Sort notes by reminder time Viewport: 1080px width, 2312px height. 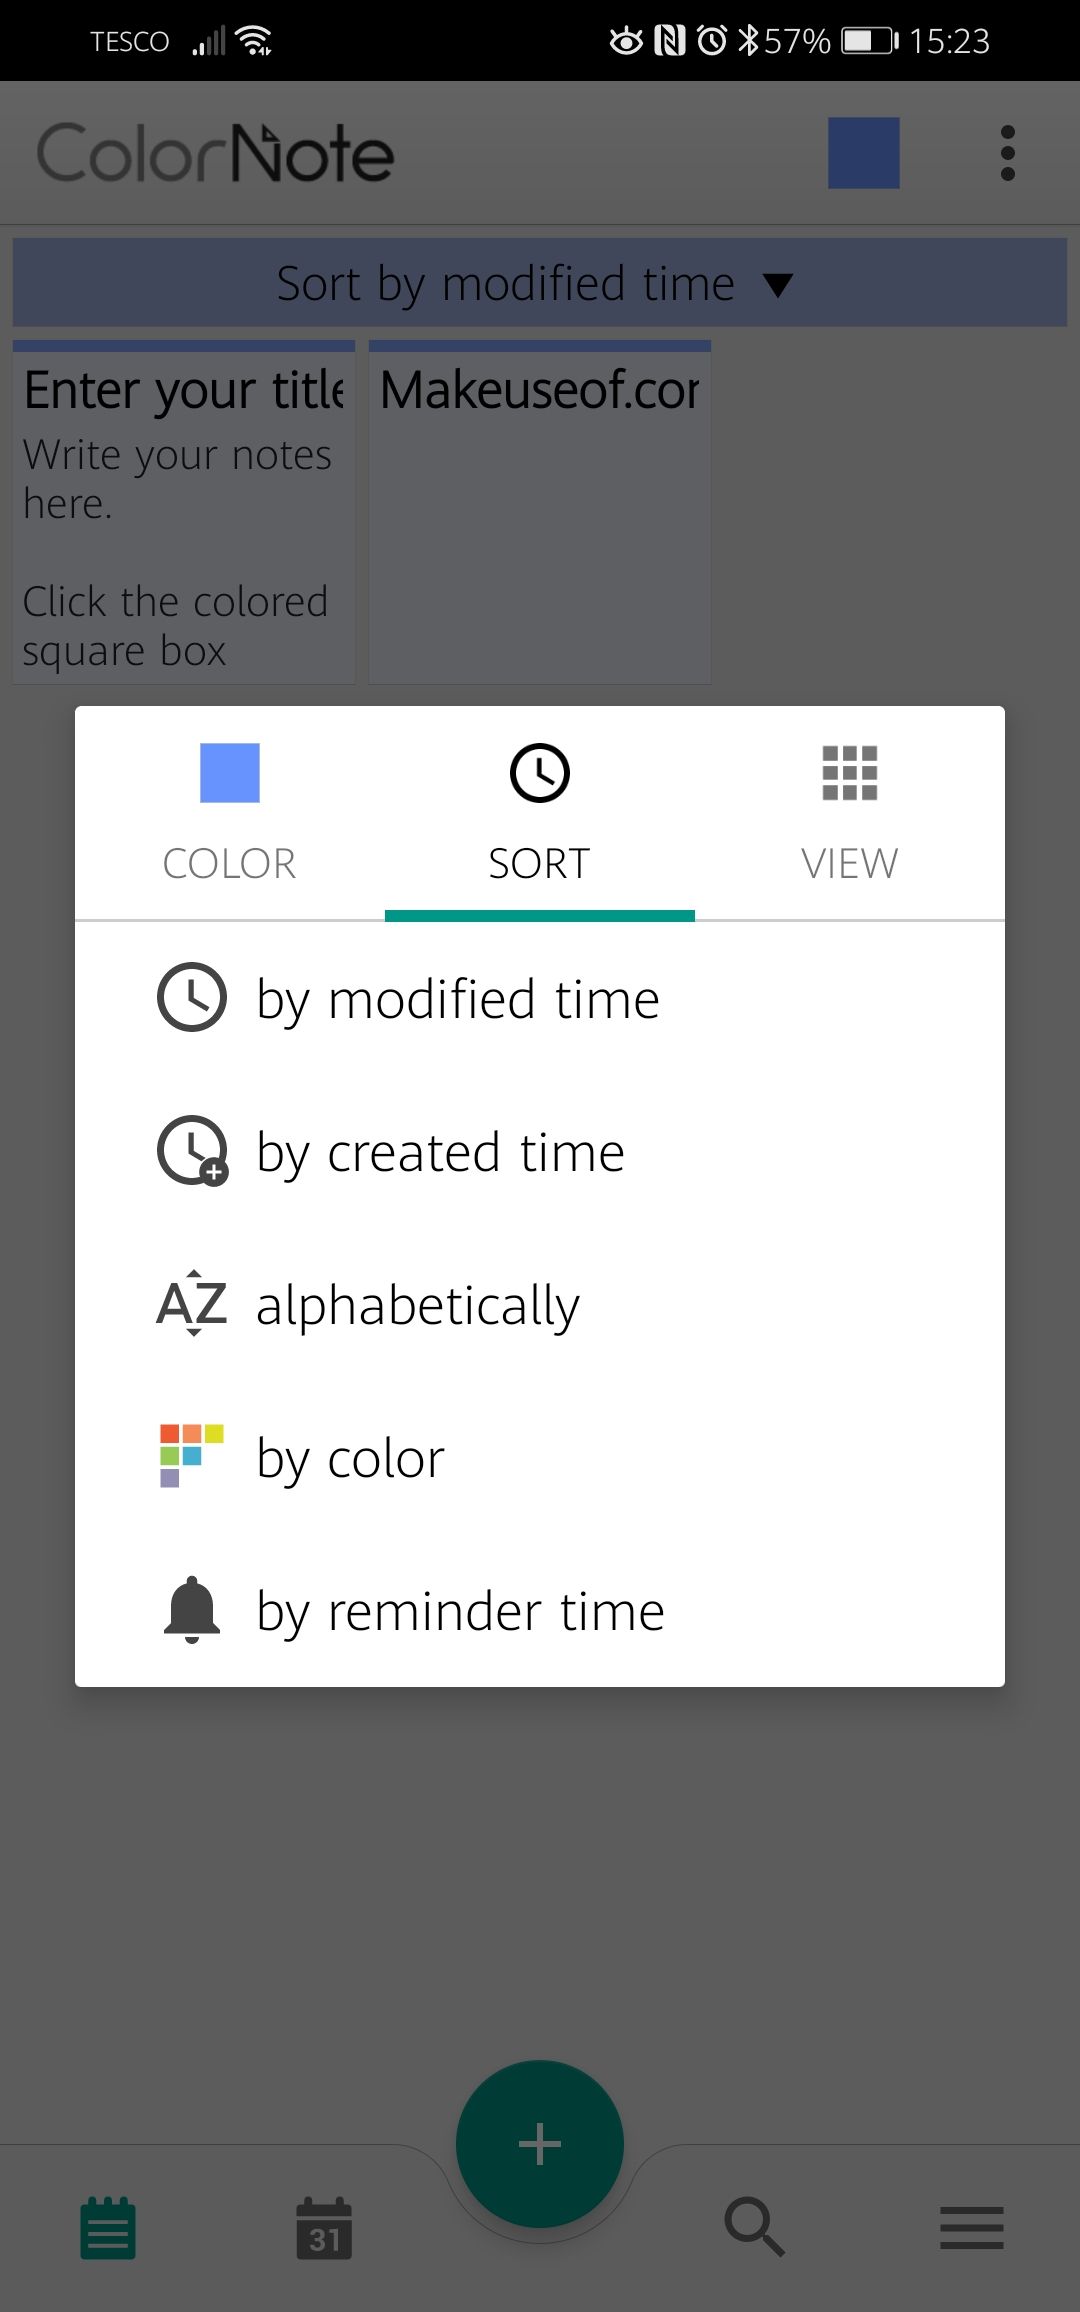(460, 1611)
